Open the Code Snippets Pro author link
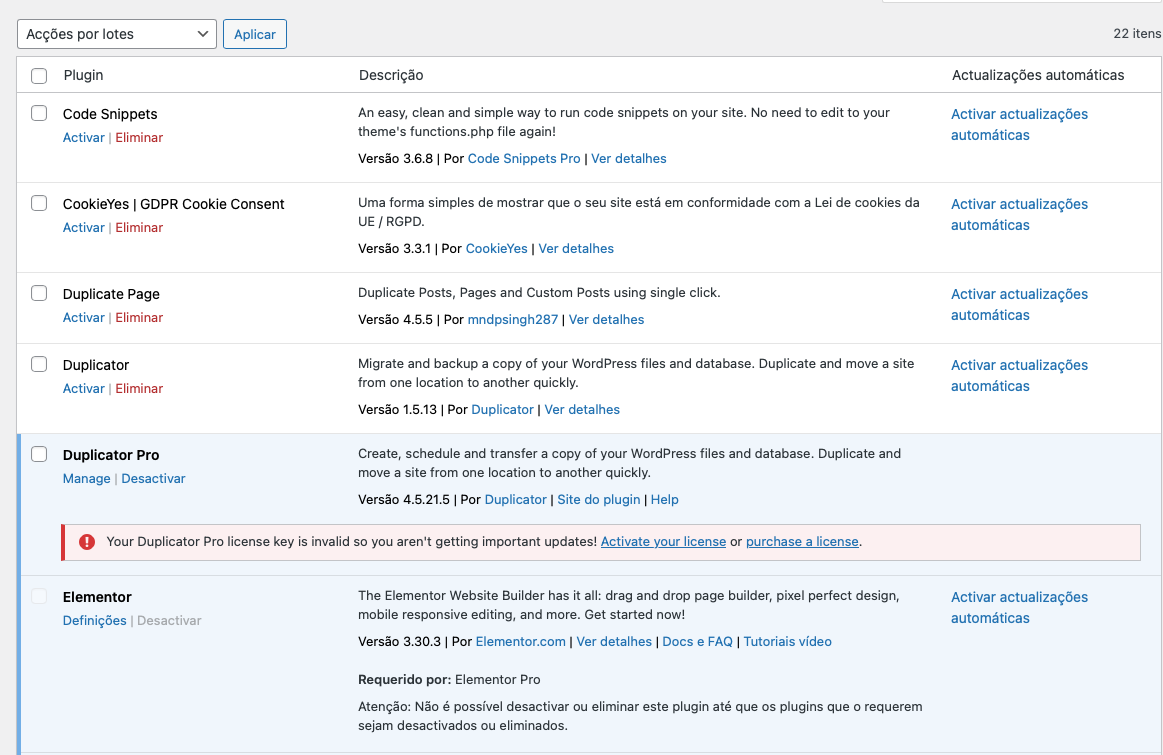The image size is (1163, 755). (524, 159)
